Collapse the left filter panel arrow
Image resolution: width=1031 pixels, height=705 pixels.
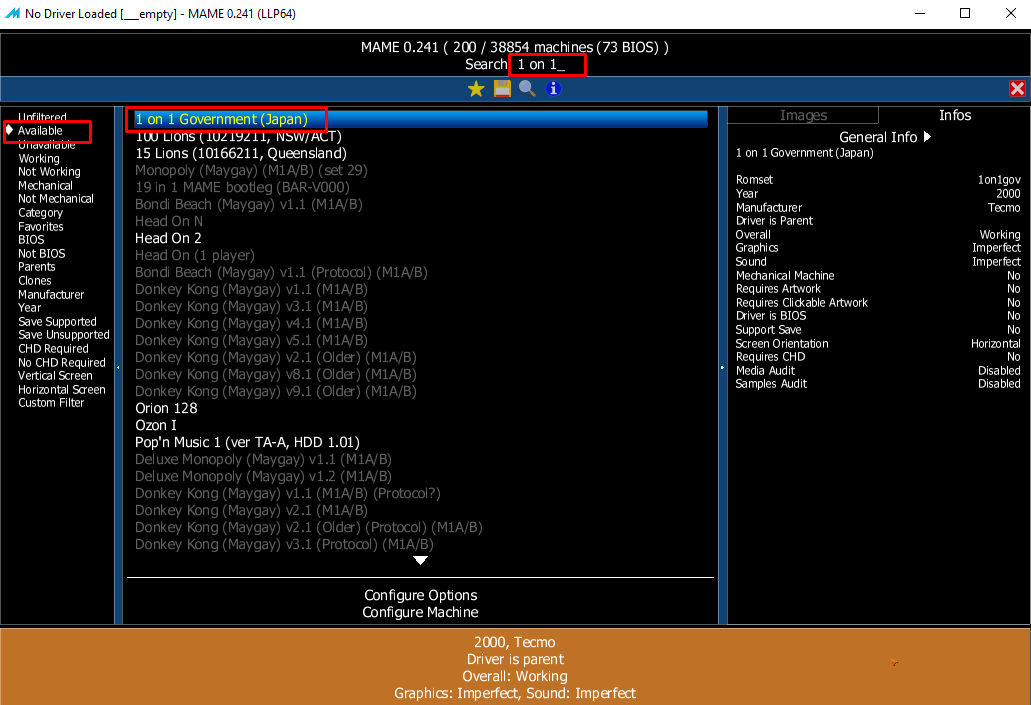(x=118, y=367)
